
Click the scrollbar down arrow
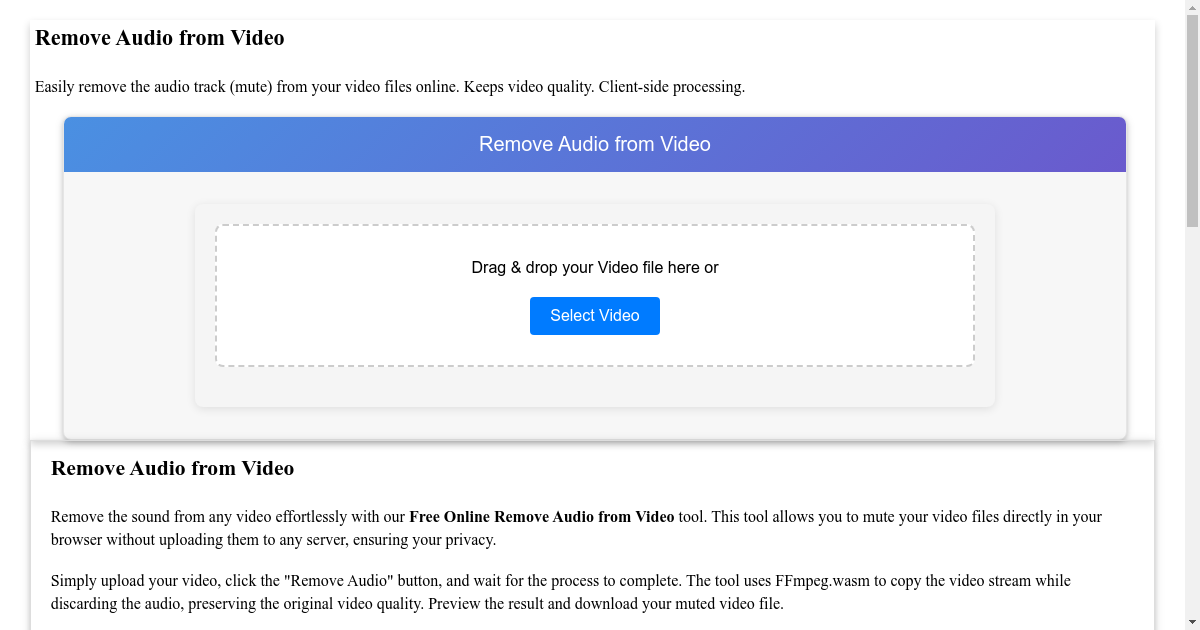pyautogui.click(x=1192, y=621)
